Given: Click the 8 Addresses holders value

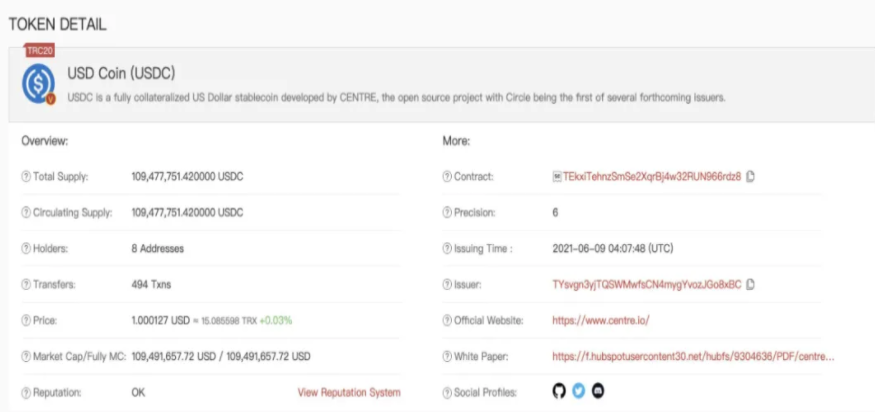Looking at the screenshot, I should pyautogui.click(x=157, y=248).
